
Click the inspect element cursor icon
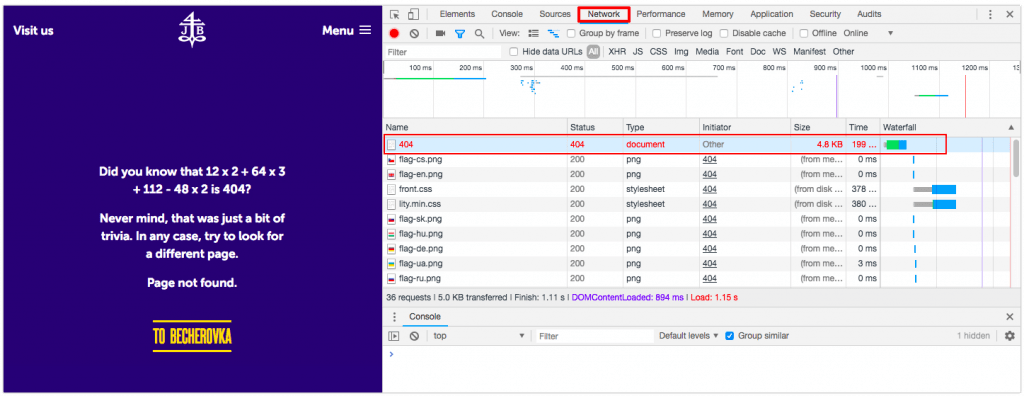pyautogui.click(x=394, y=14)
